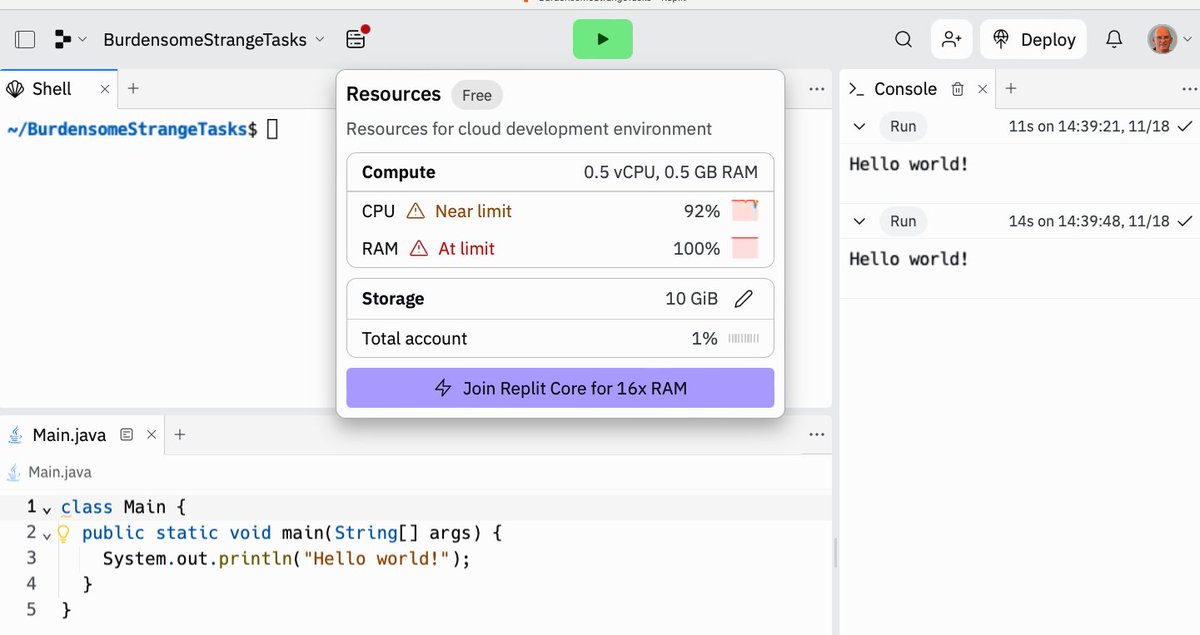This screenshot has width=1200, height=635.
Task: Click the green Run play button
Action: 602,39
